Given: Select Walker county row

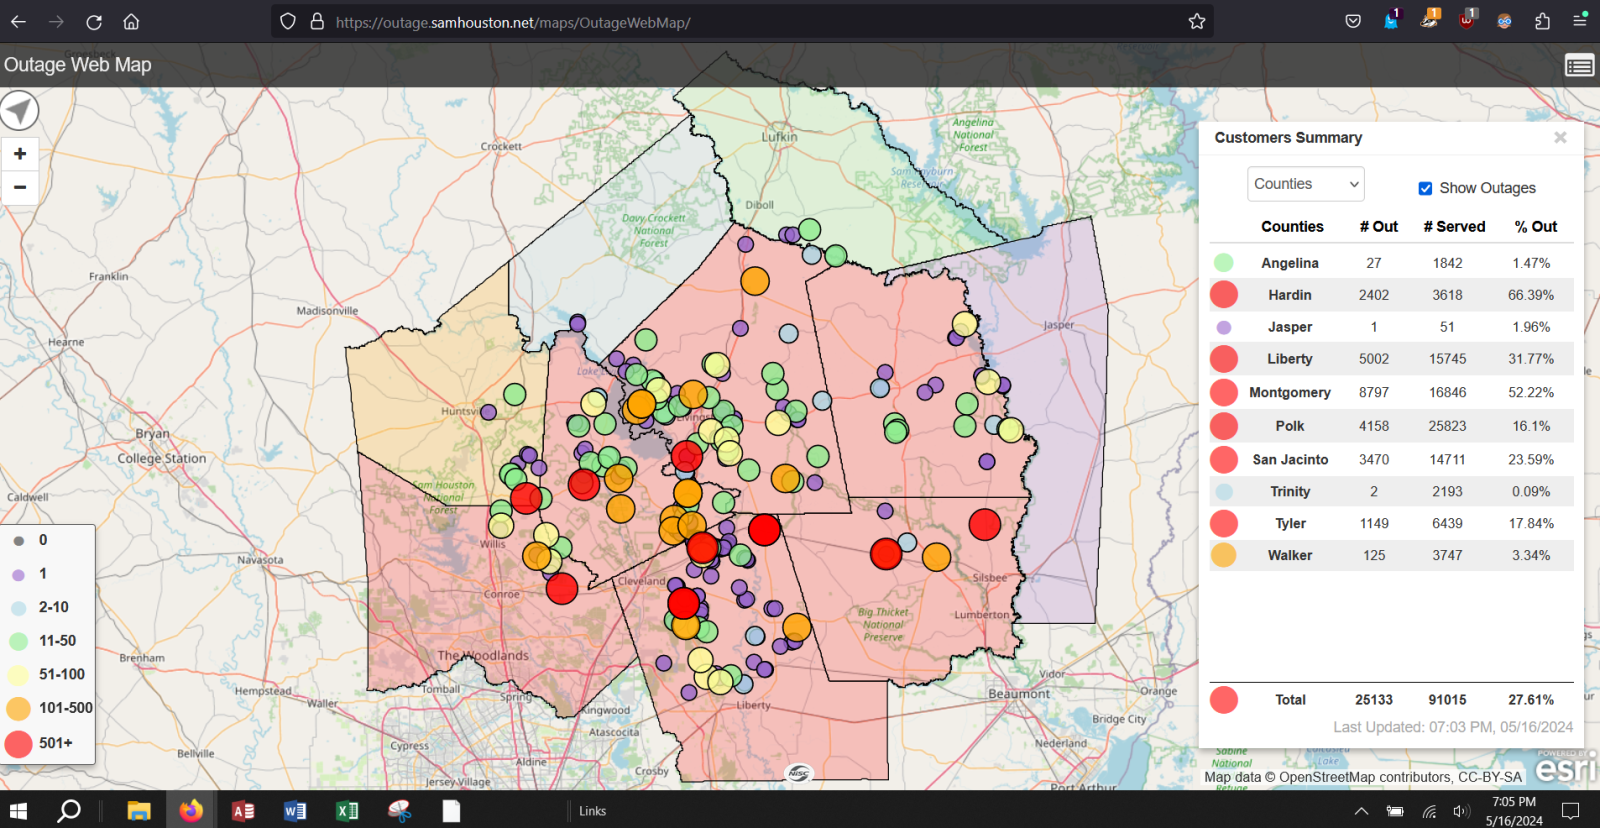Looking at the screenshot, I should 1391,555.
